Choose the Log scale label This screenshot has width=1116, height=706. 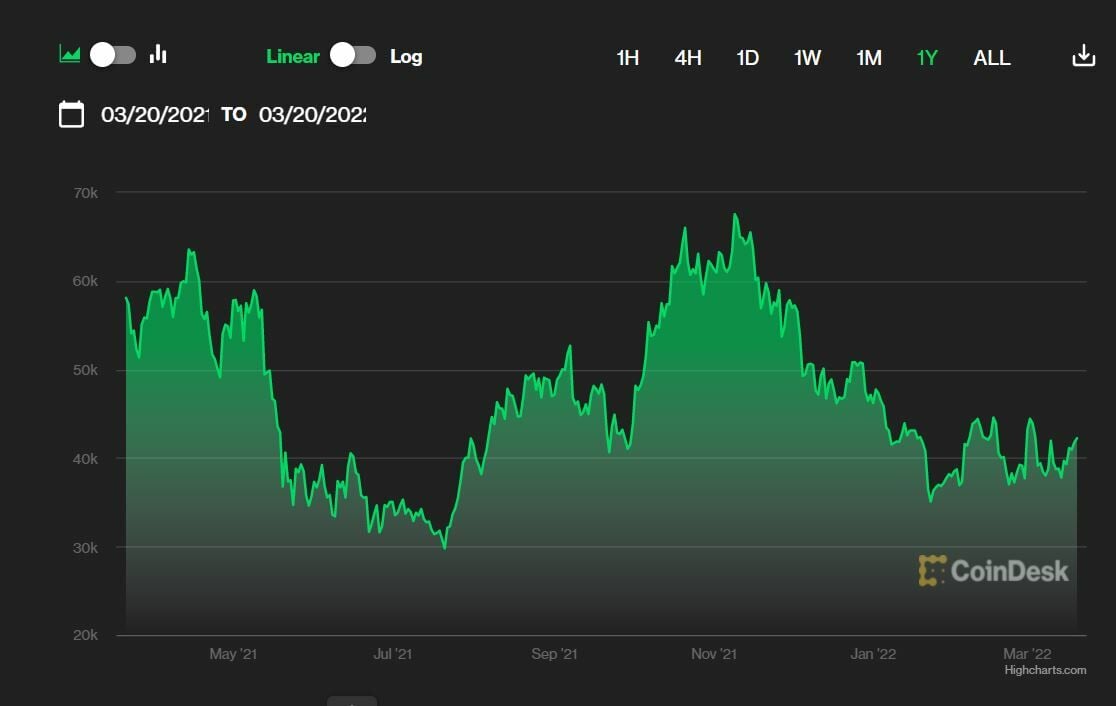[406, 56]
